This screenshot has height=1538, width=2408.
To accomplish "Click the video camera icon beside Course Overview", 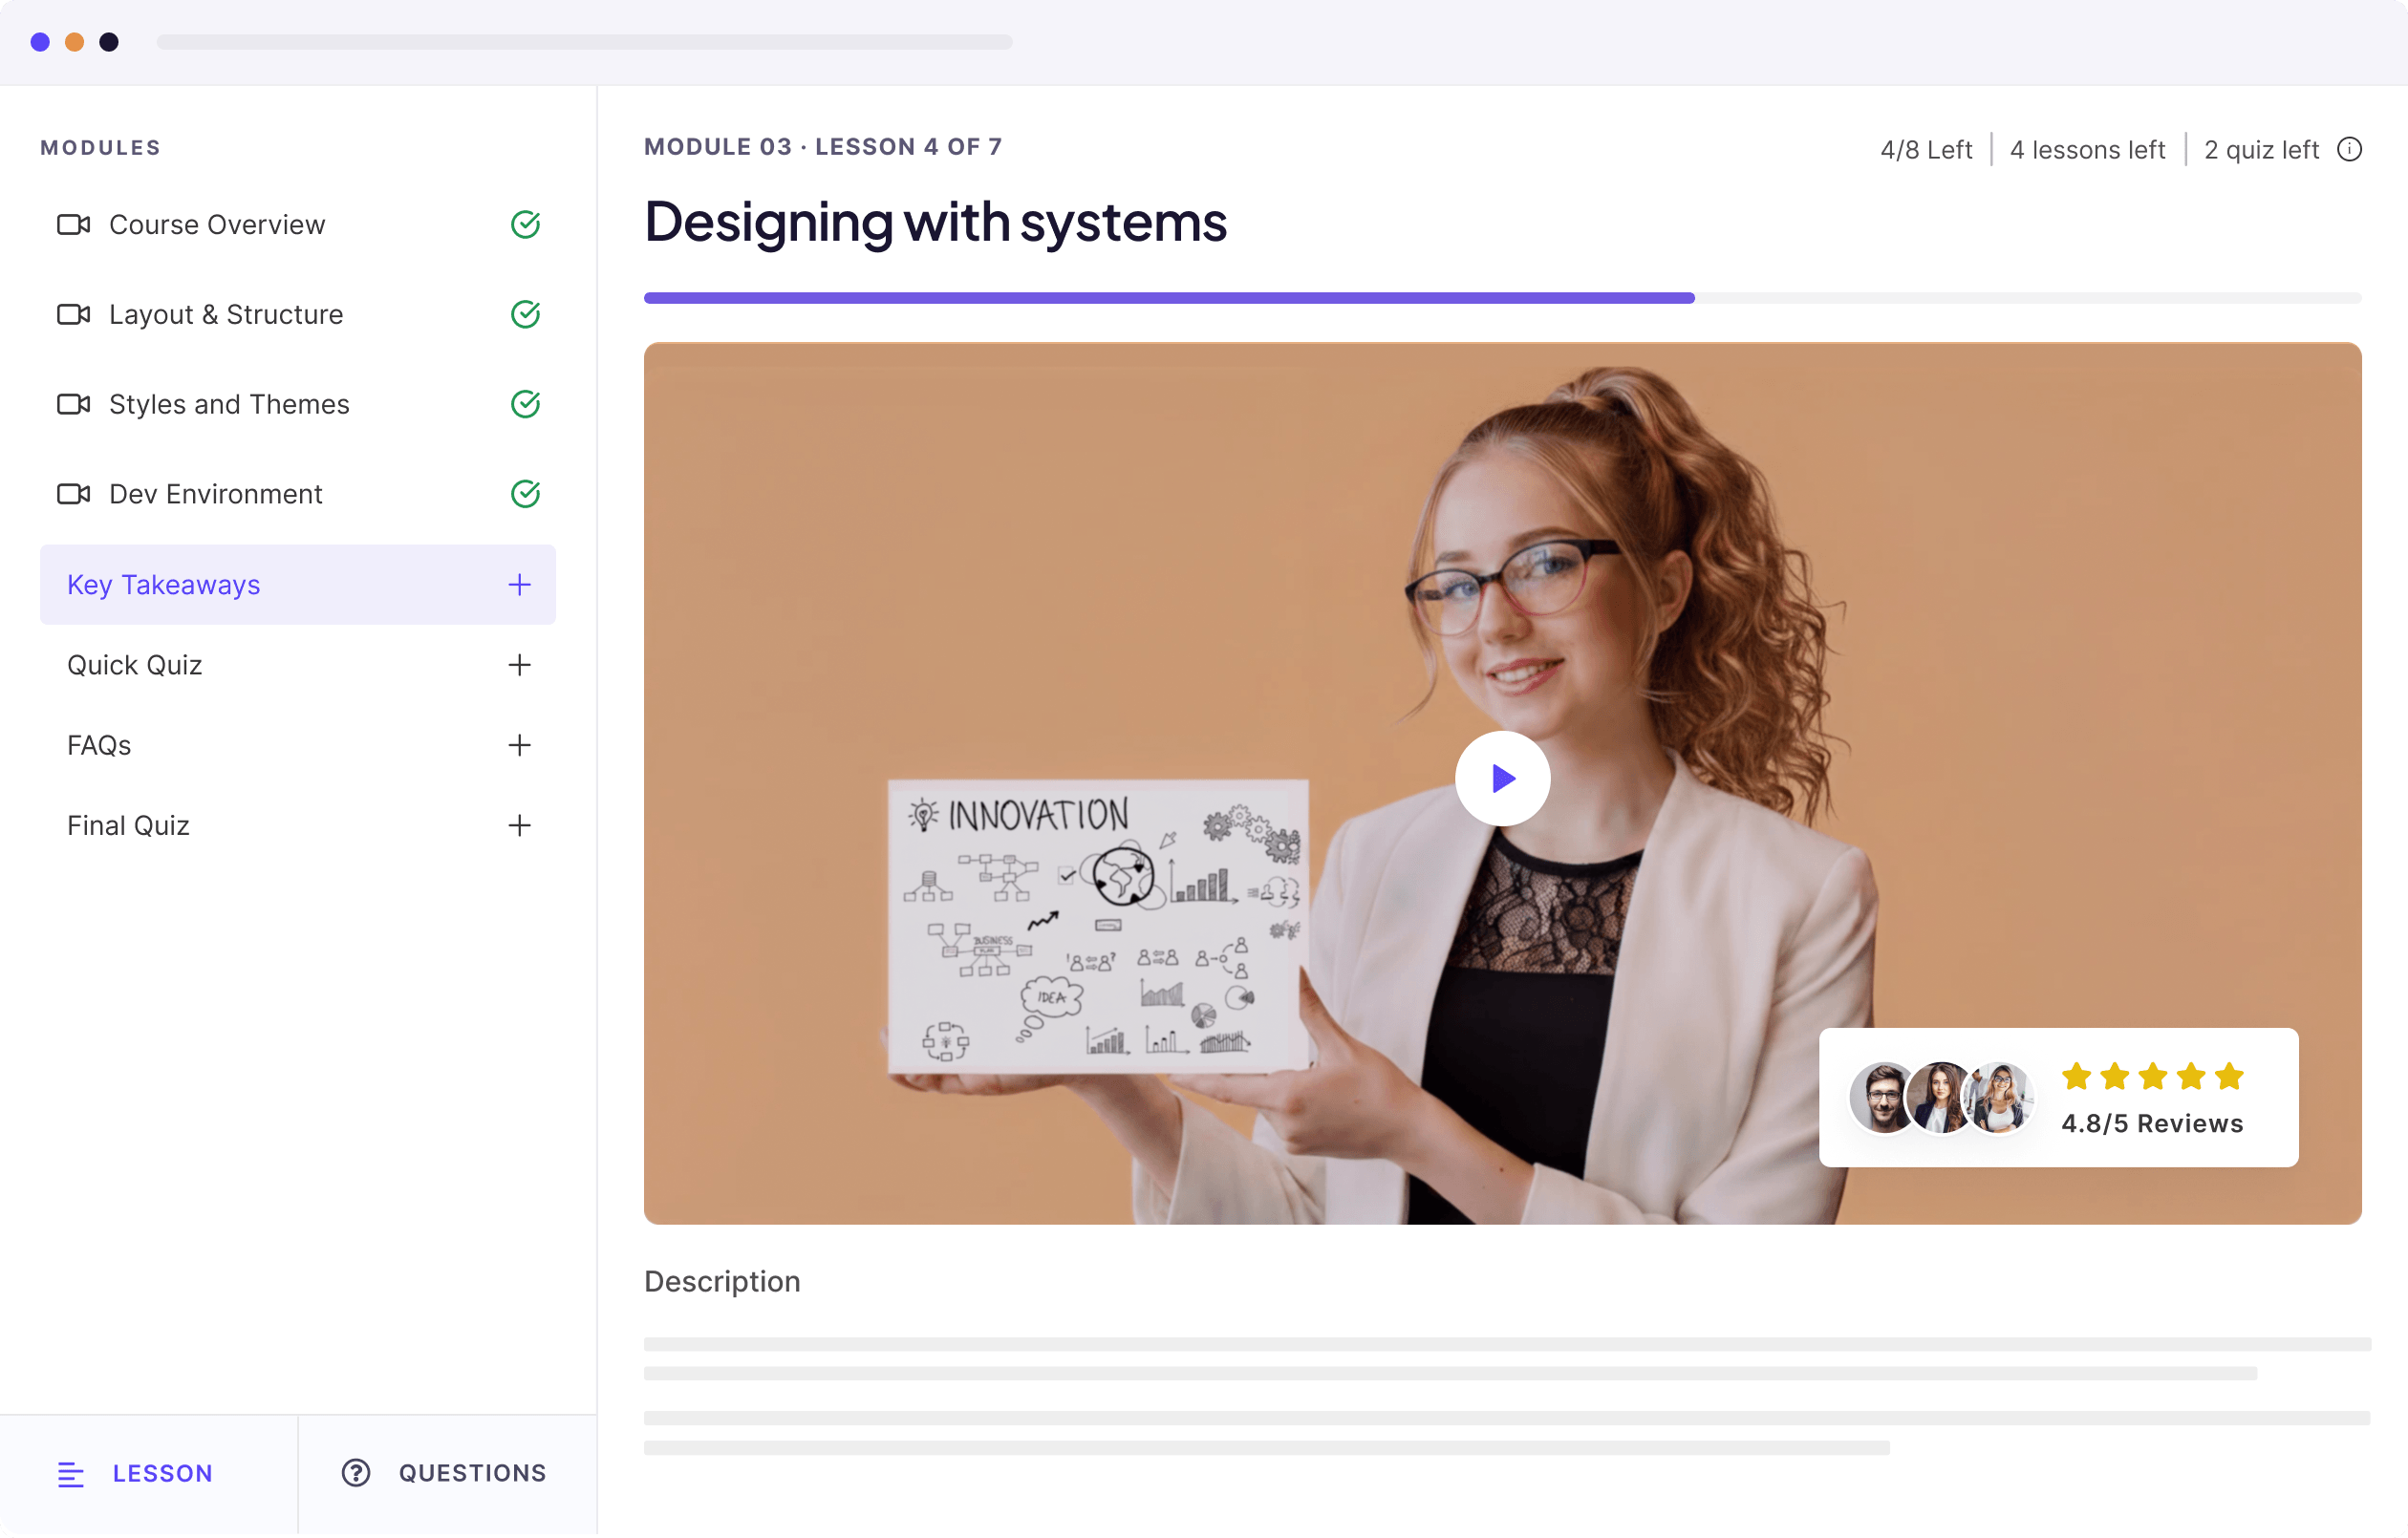I will [x=73, y=225].
